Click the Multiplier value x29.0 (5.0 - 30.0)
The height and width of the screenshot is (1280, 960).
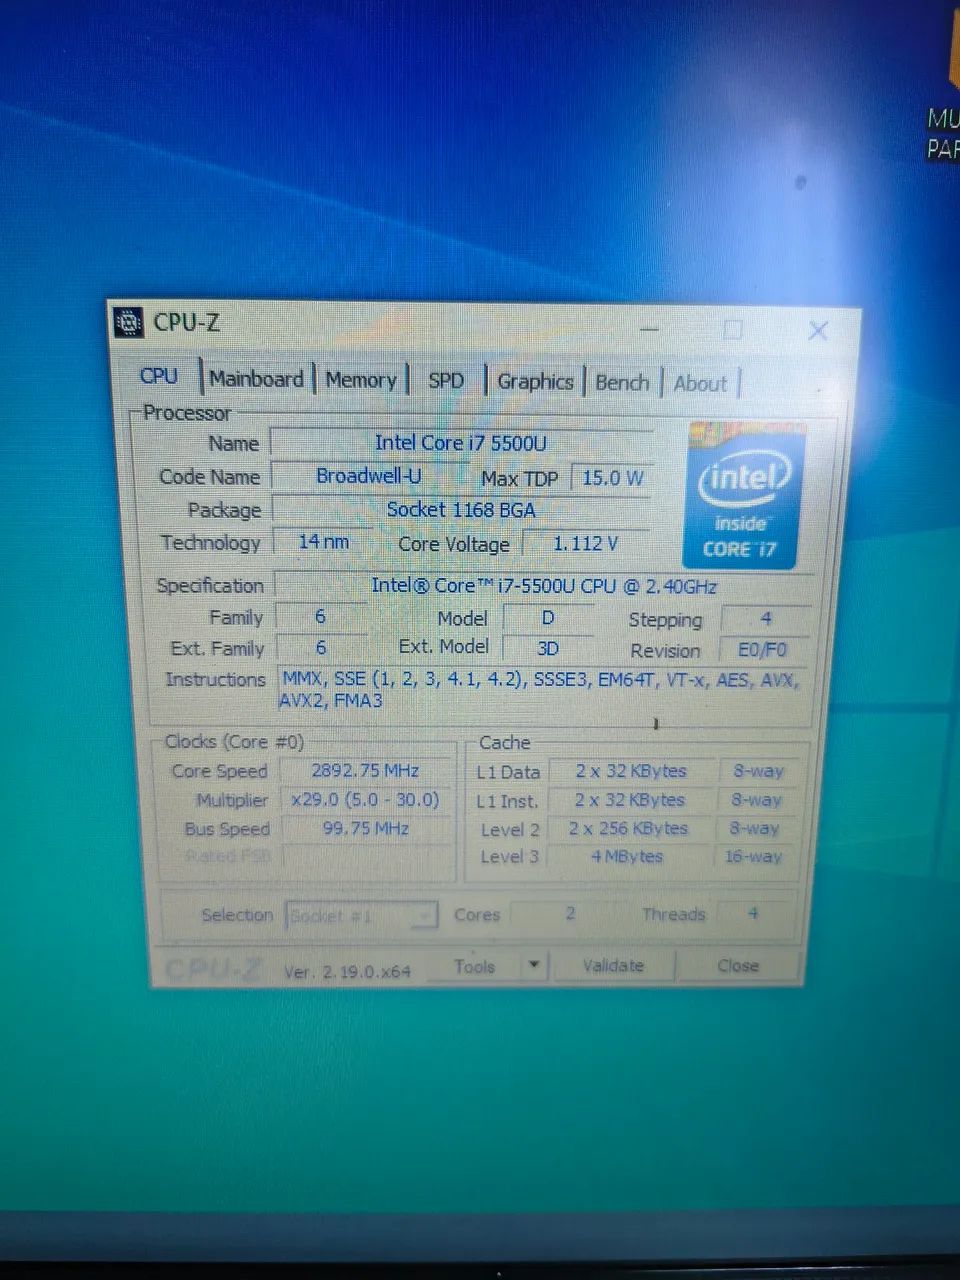[x=365, y=800]
